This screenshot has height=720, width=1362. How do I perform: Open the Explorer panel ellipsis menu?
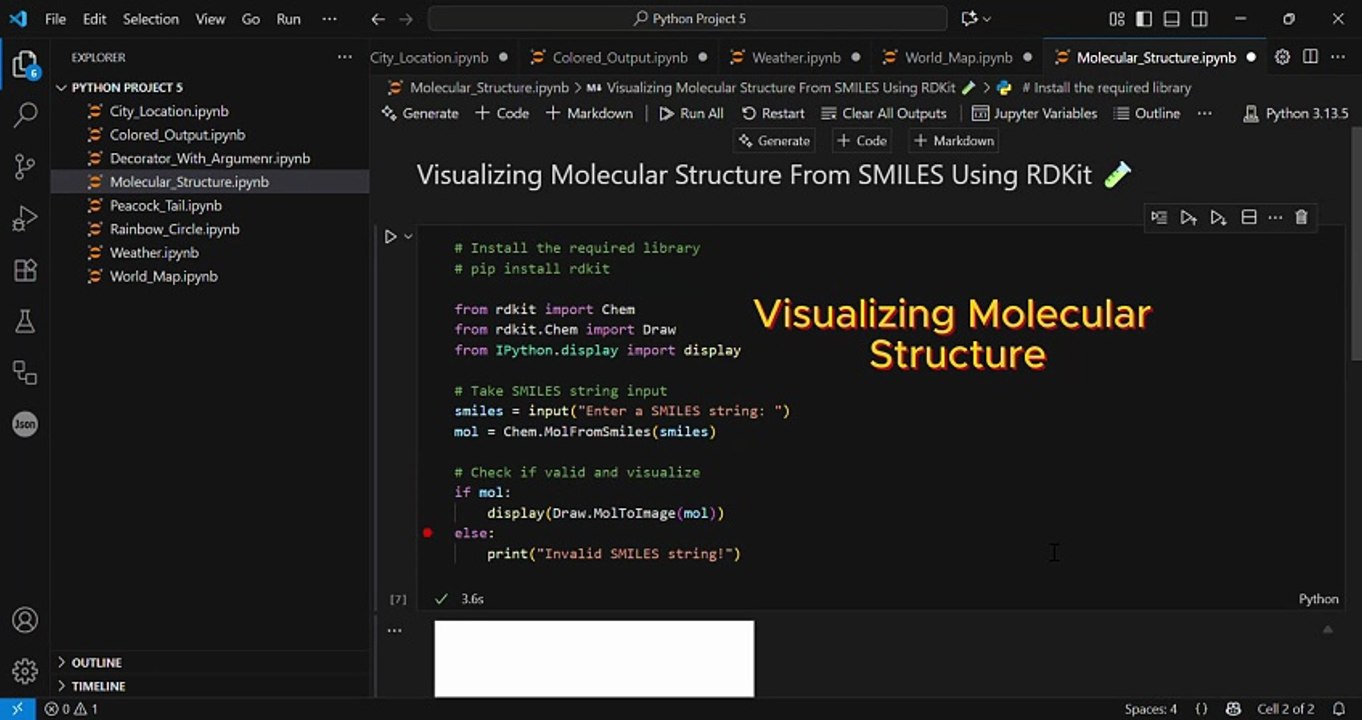(x=344, y=57)
